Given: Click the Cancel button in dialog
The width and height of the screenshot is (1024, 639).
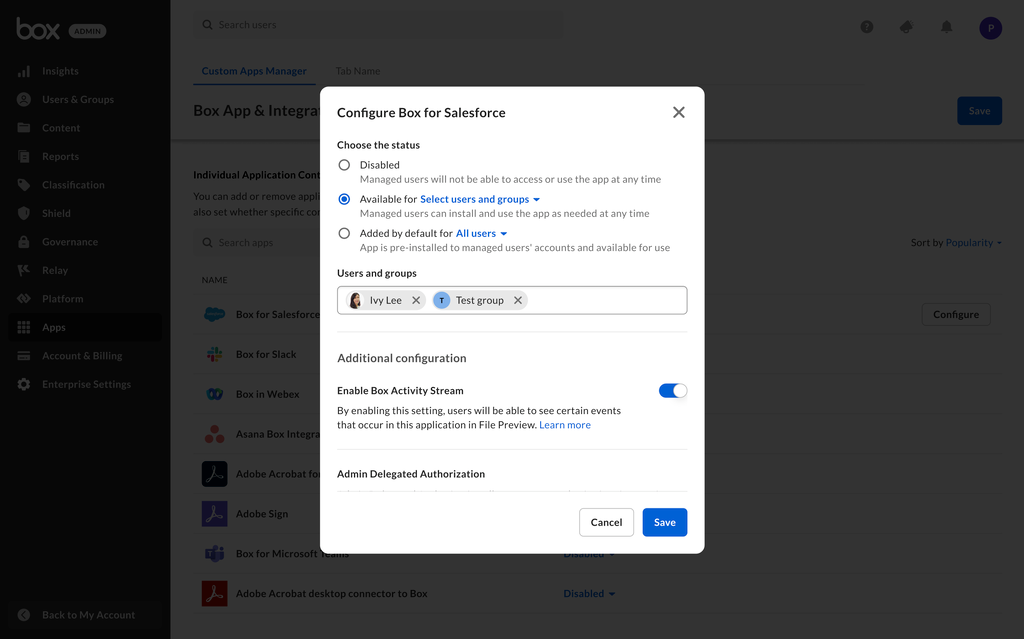Looking at the screenshot, I should click(606, 522).
